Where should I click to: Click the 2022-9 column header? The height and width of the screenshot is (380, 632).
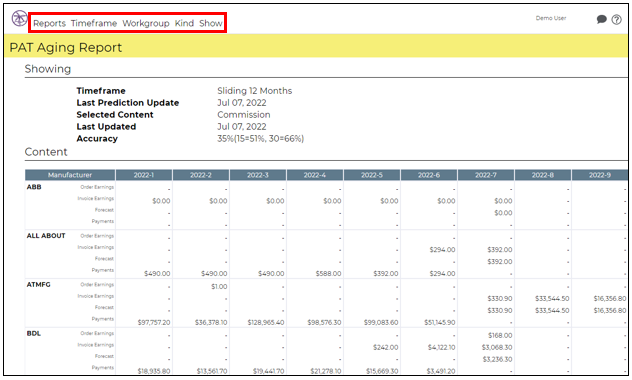coord(600,175)
